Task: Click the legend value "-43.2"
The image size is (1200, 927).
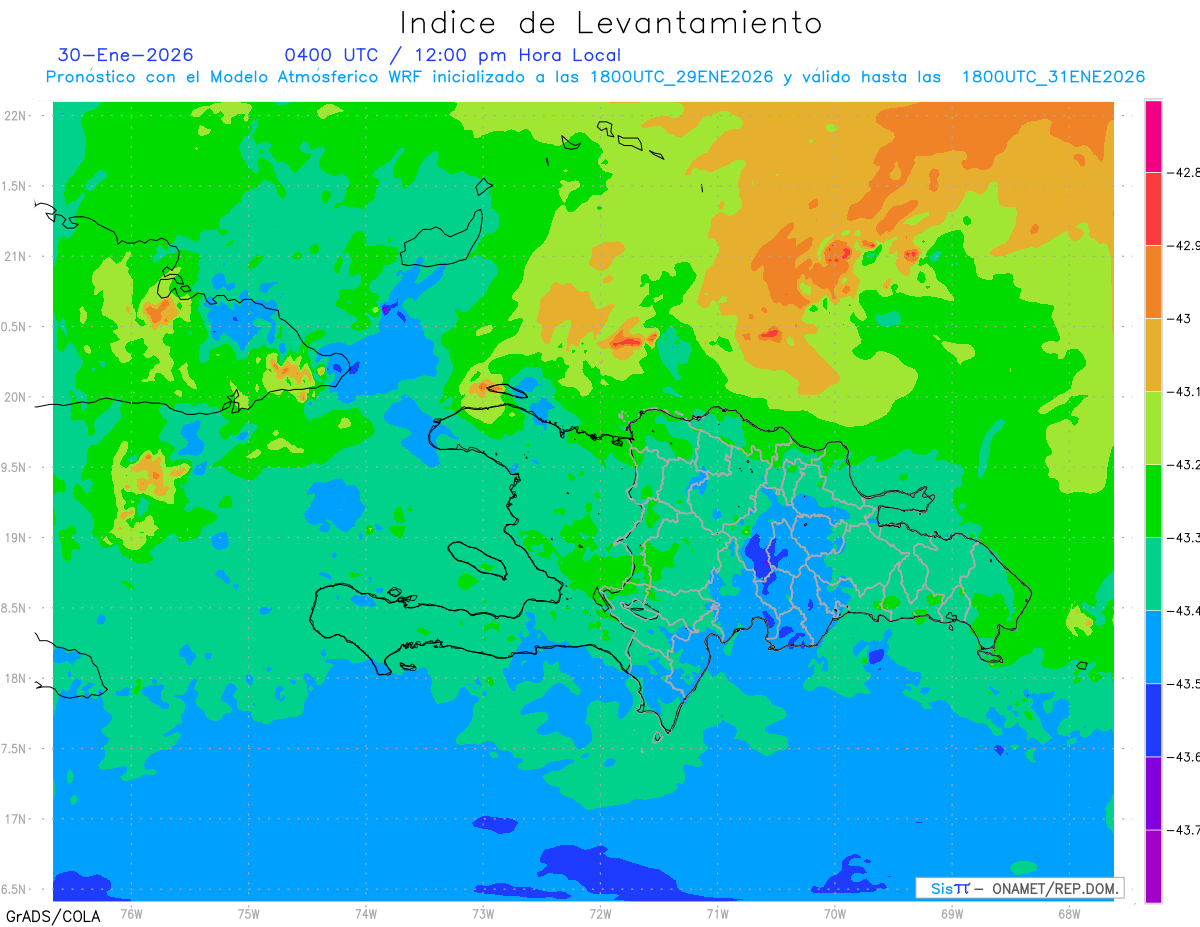Action: 1185,465
